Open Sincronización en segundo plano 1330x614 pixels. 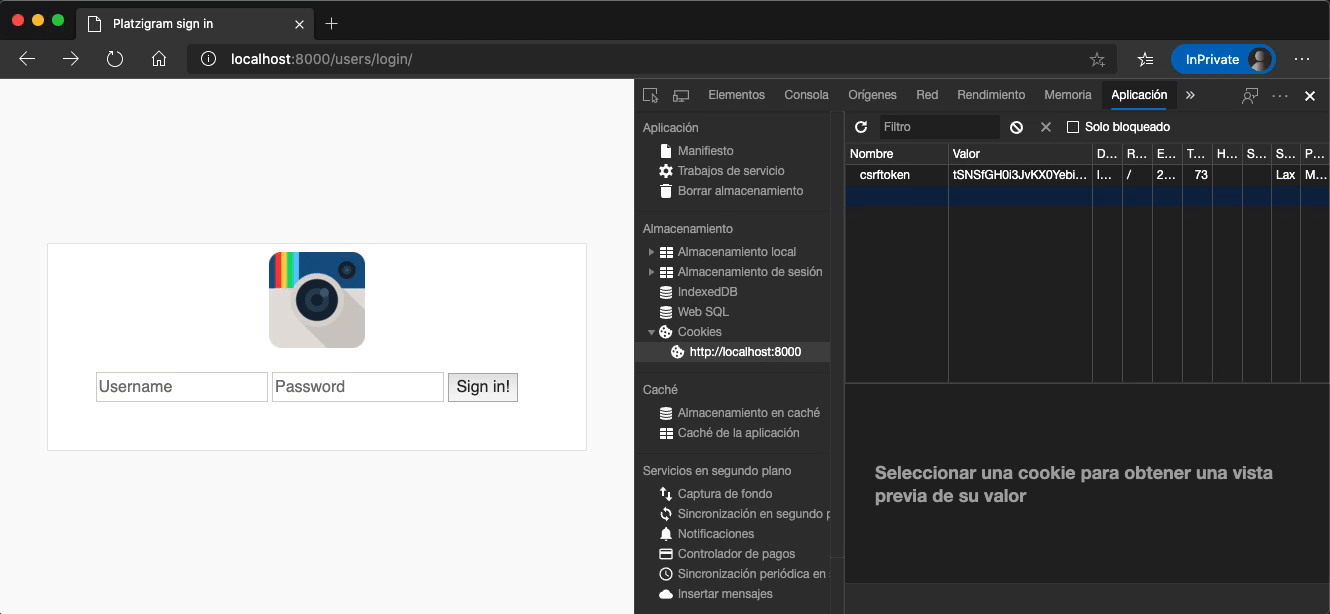(753, 514)
